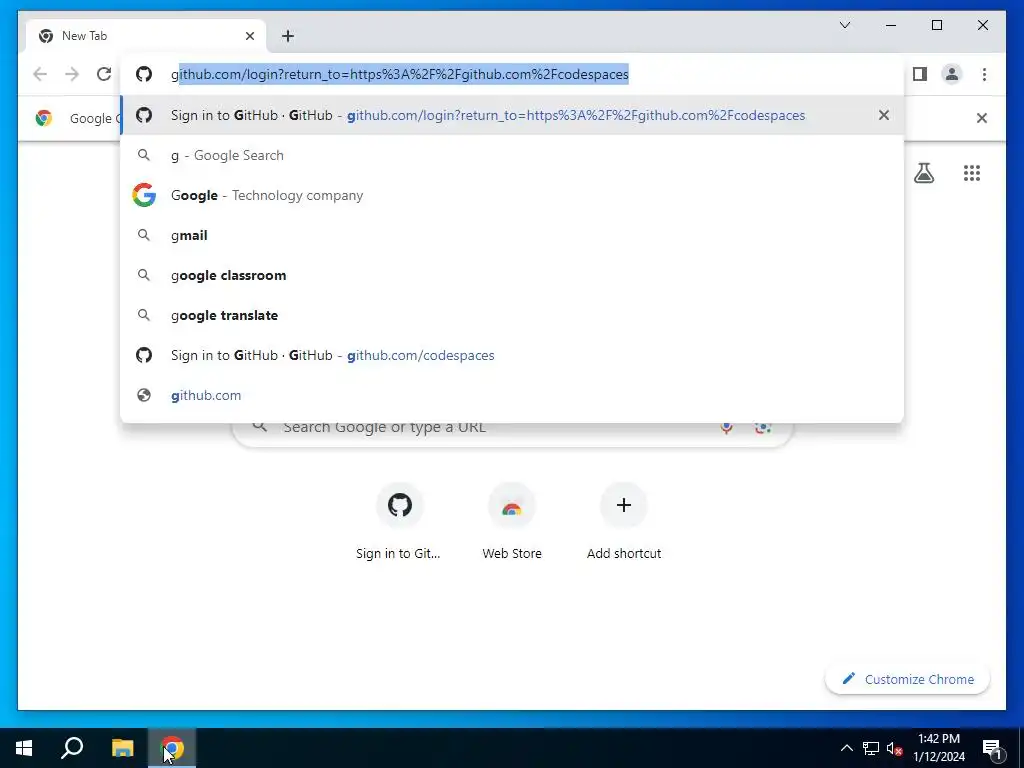Select google translate suggestion
Screen dimensions: 1024x768
pos(512,315)
